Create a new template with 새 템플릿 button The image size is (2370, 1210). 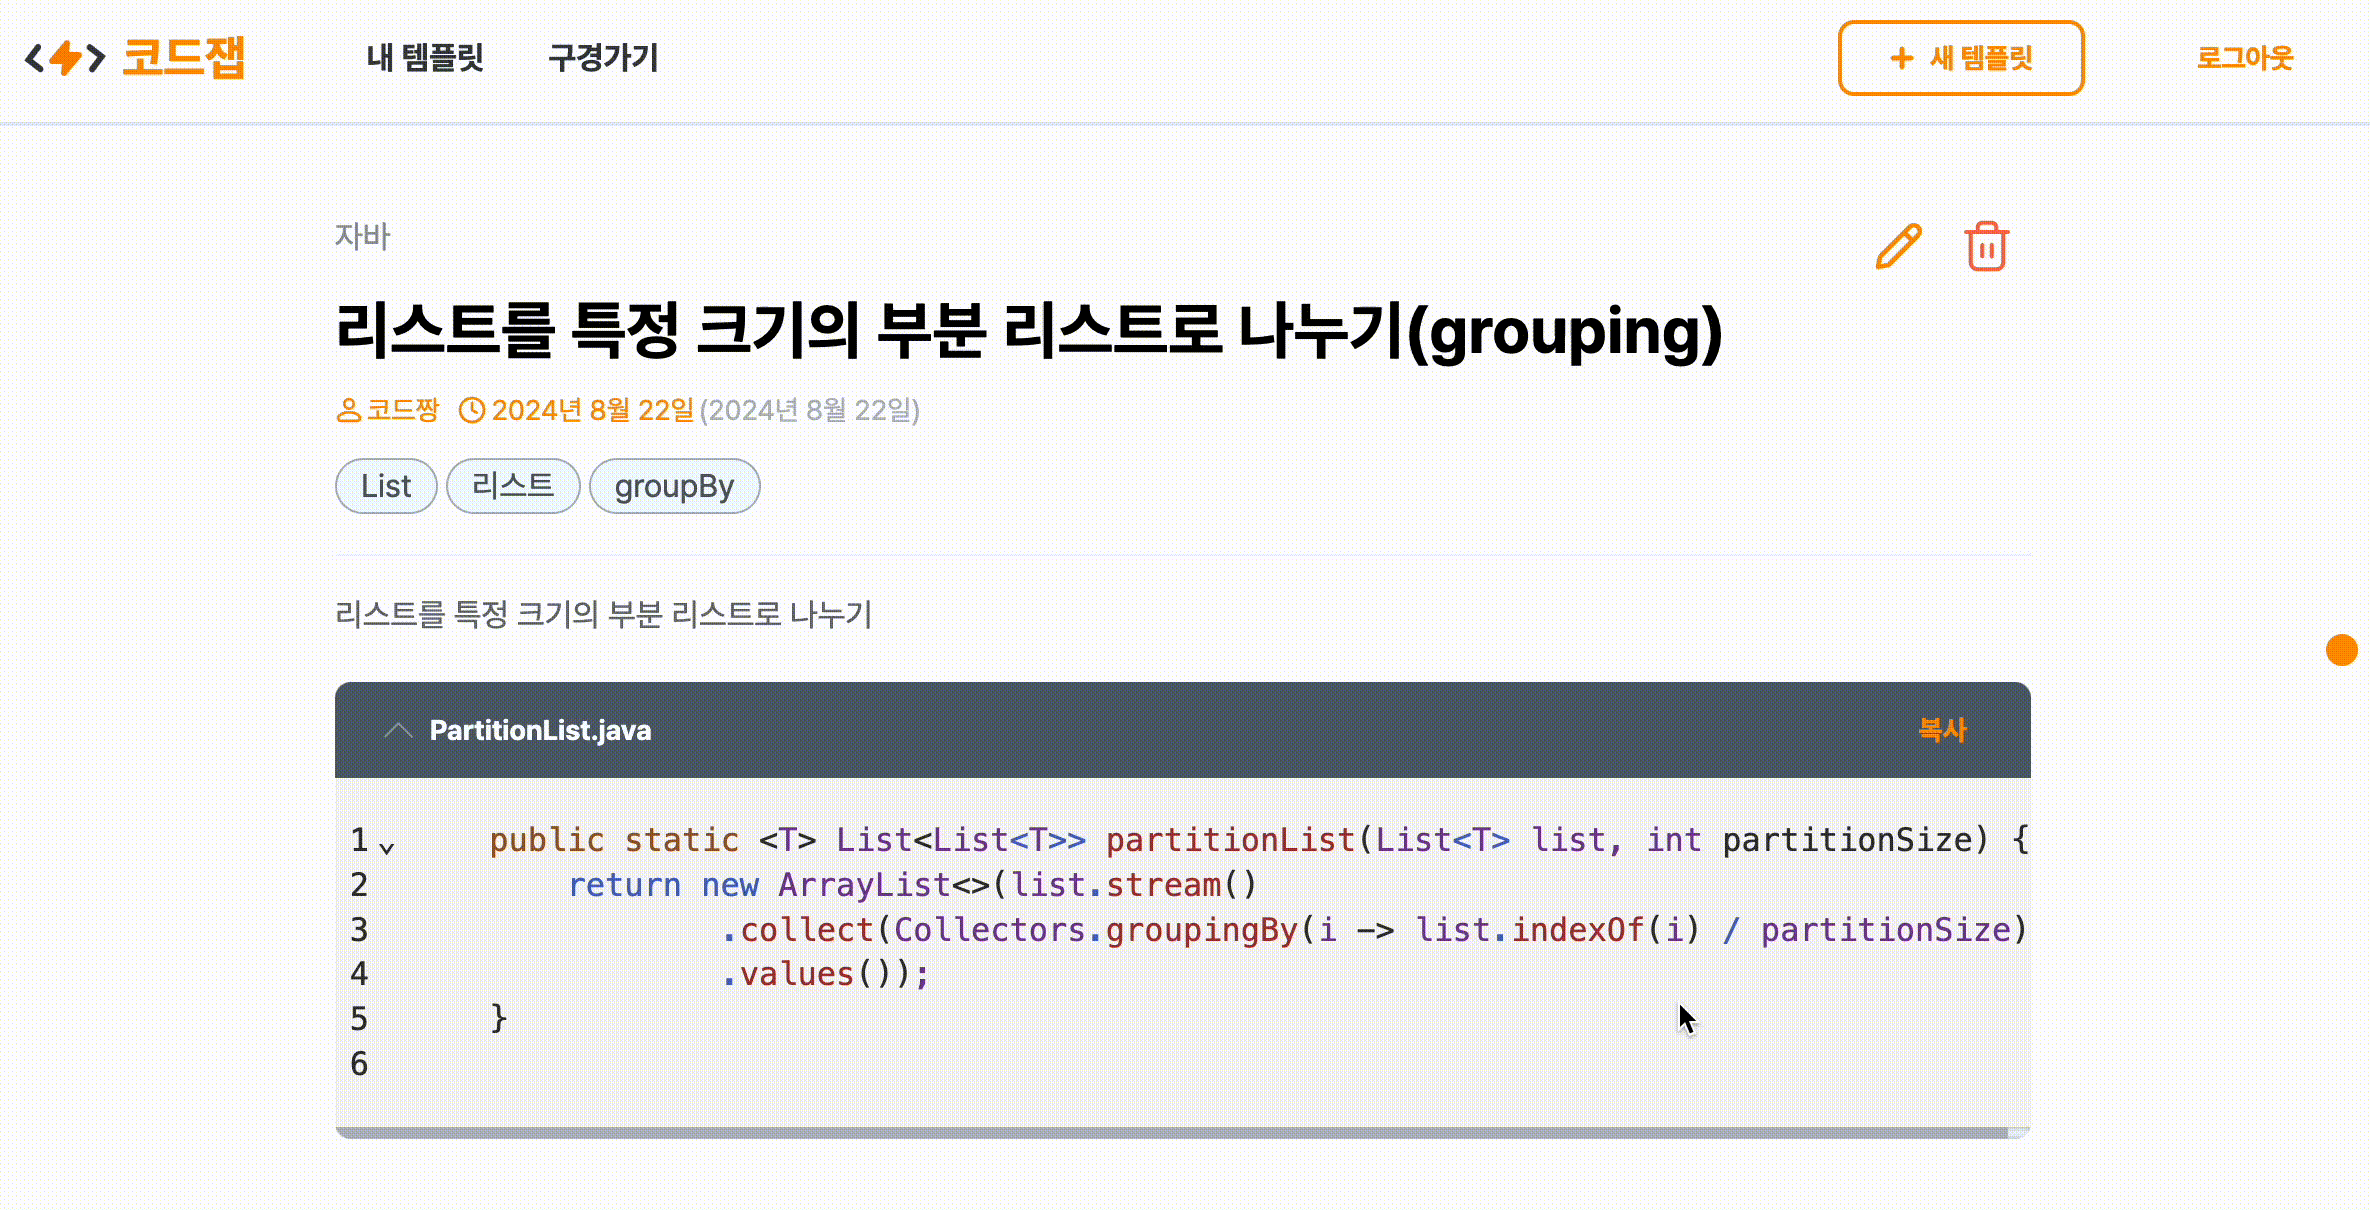tap(1961, 58)
